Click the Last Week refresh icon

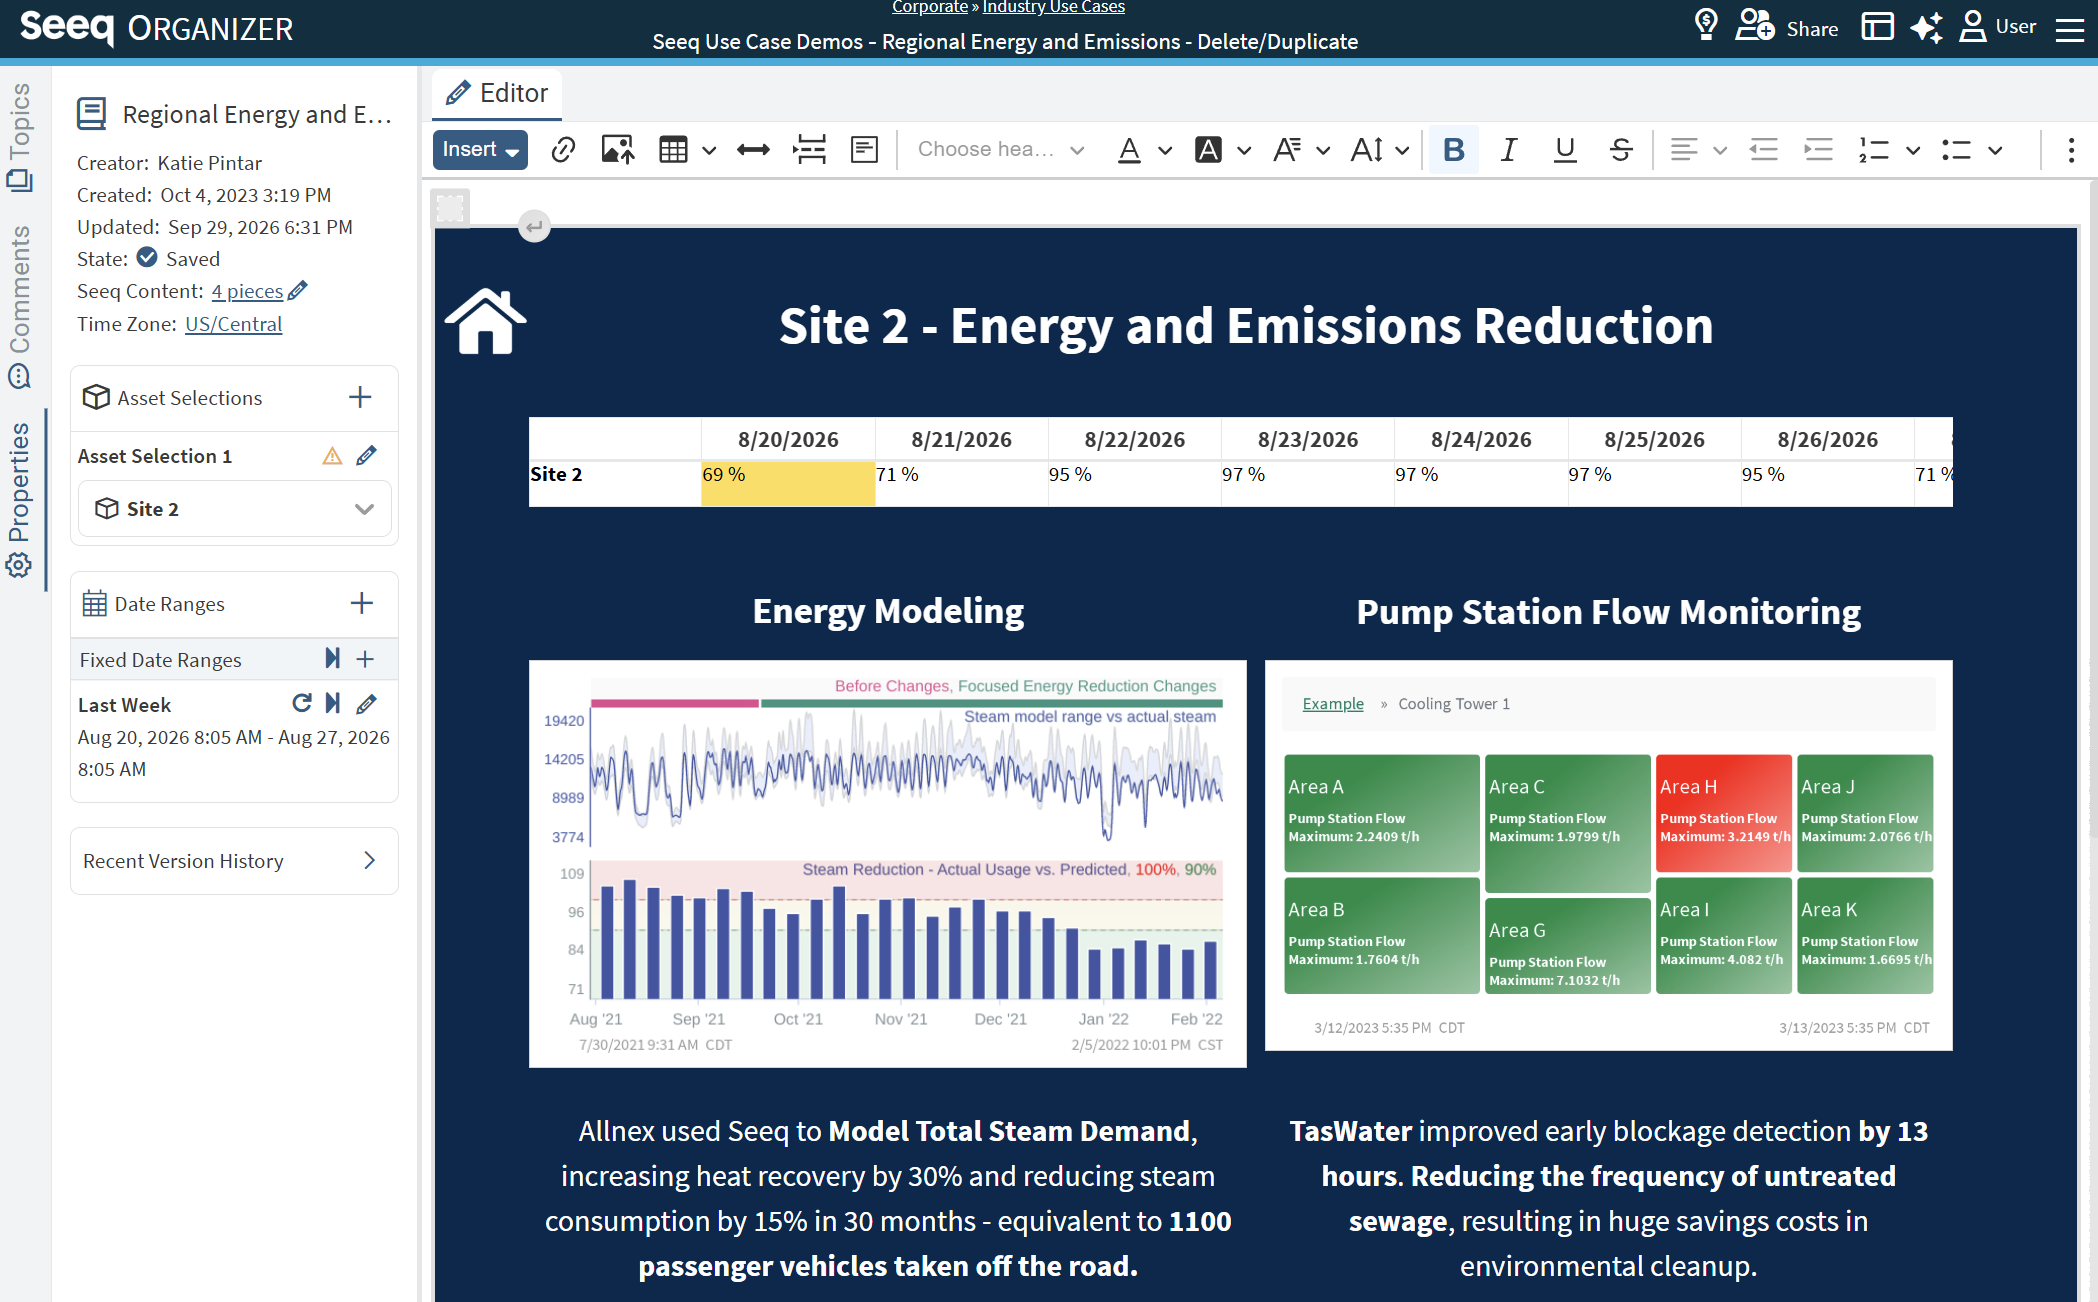point(302,703)
